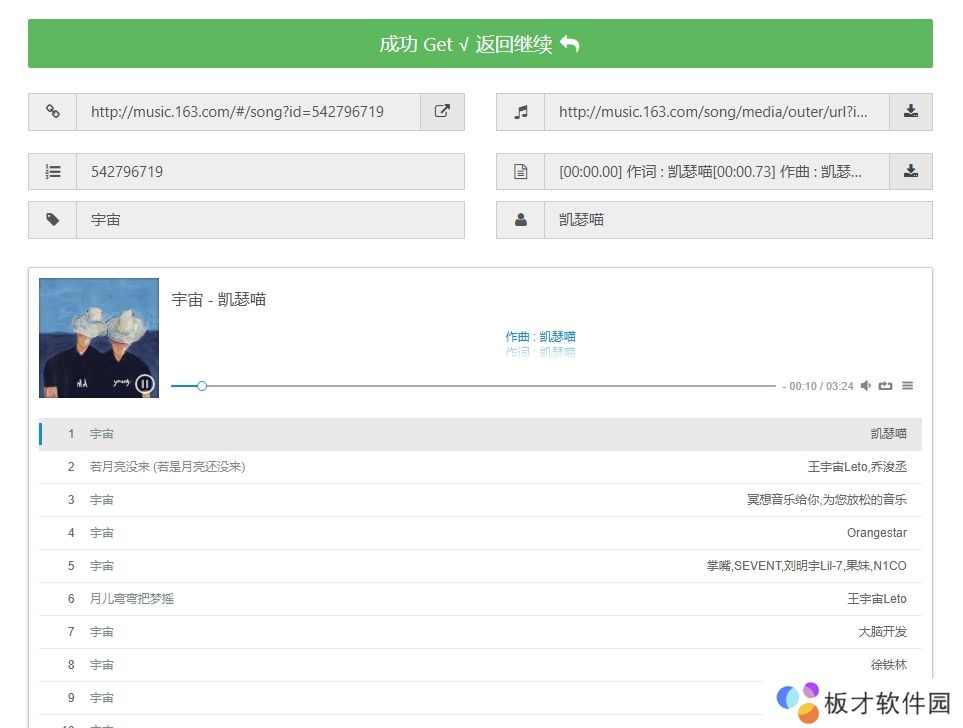
Task: Click the music note icon
Action: click(520, 112)
